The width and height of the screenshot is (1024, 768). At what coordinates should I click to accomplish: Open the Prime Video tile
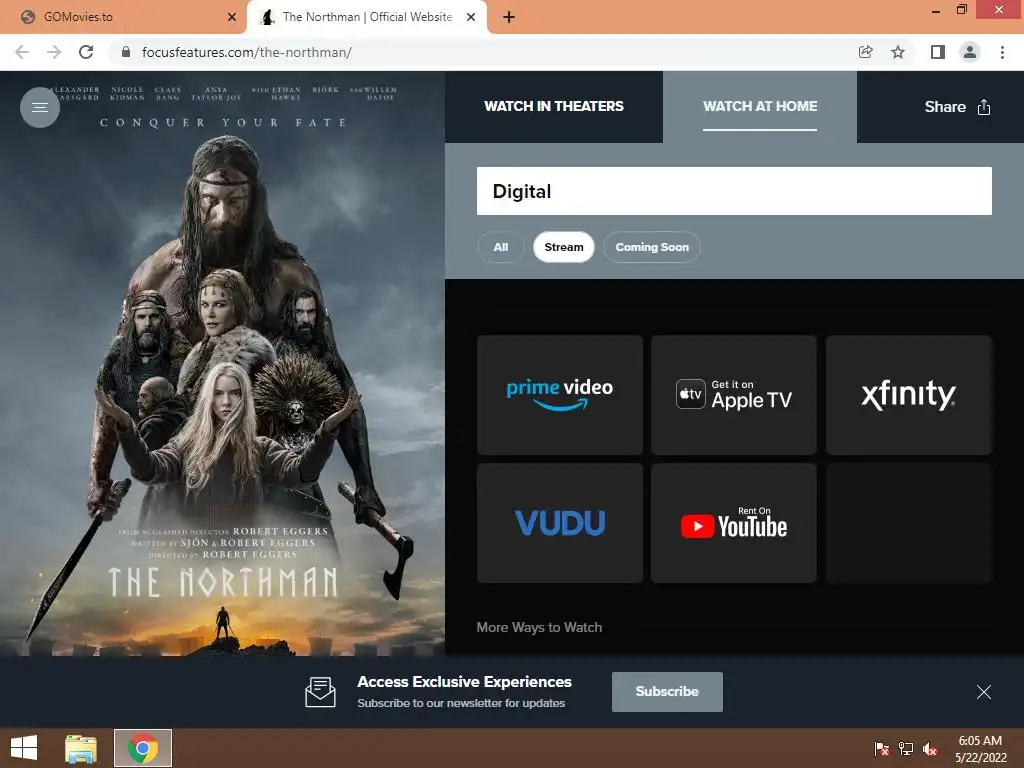[x=560, y=395]
